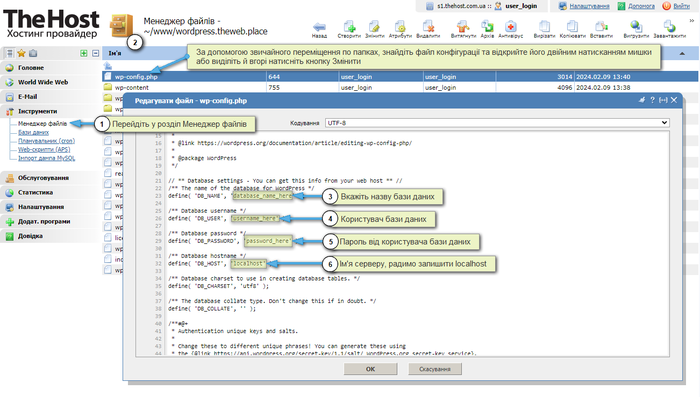Open the Бази даних link
700x397 pixels.
coord(33,132)
